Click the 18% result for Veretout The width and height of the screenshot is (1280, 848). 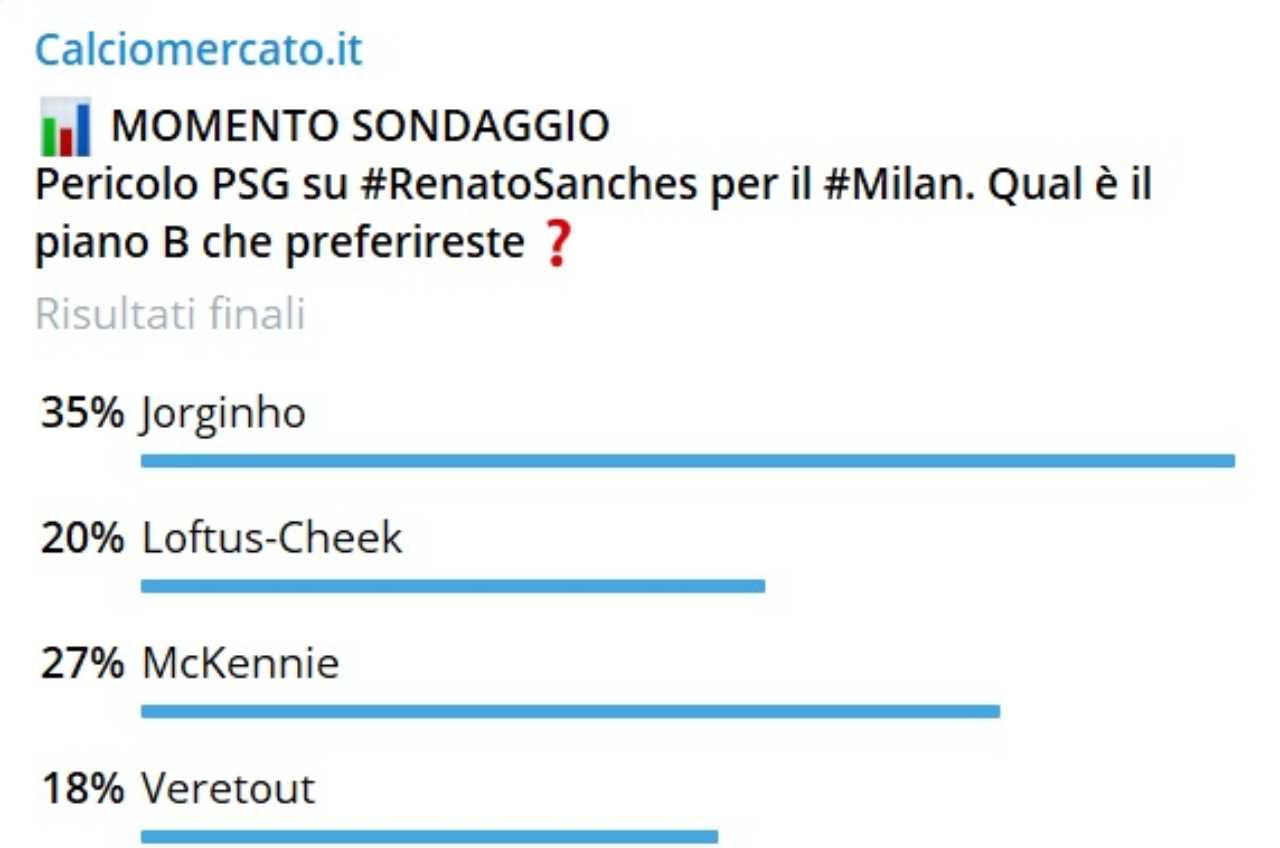(x=82, y=788)
